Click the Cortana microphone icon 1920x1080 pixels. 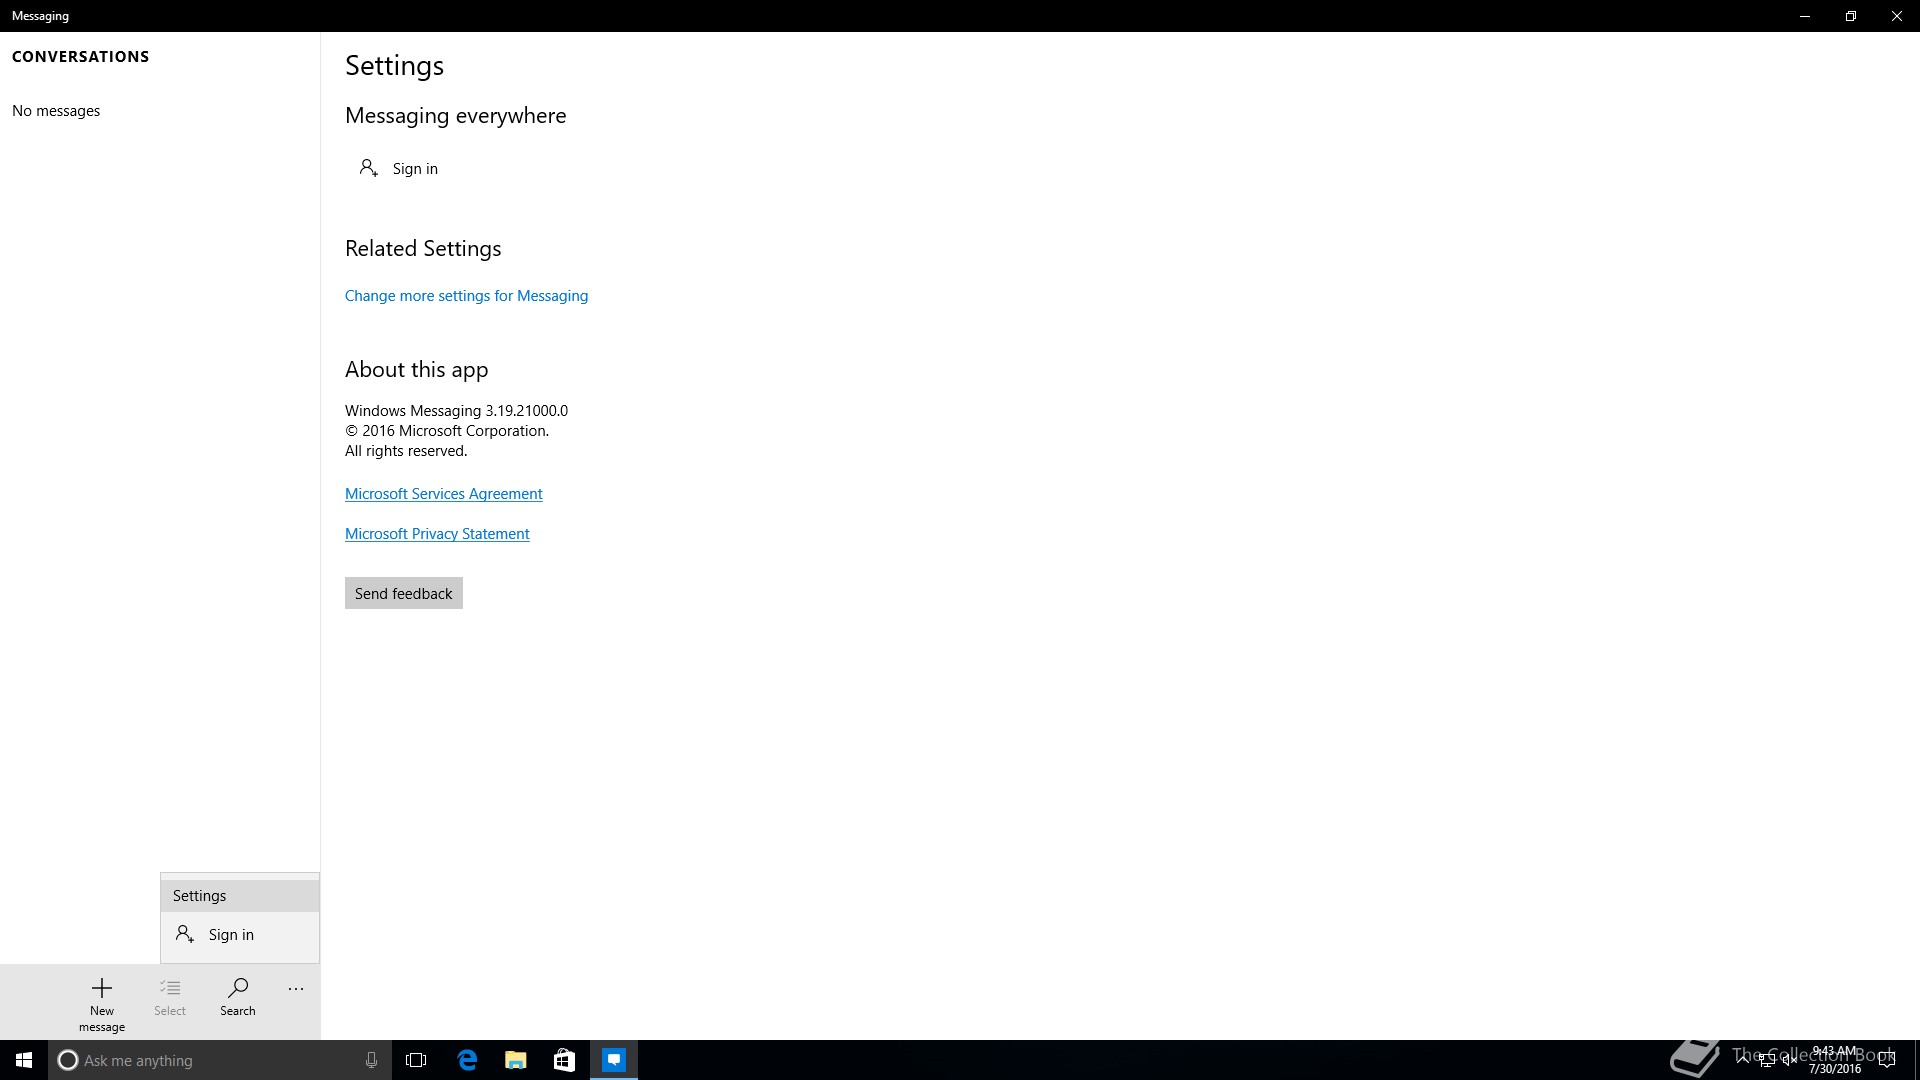click(371, 1060)
